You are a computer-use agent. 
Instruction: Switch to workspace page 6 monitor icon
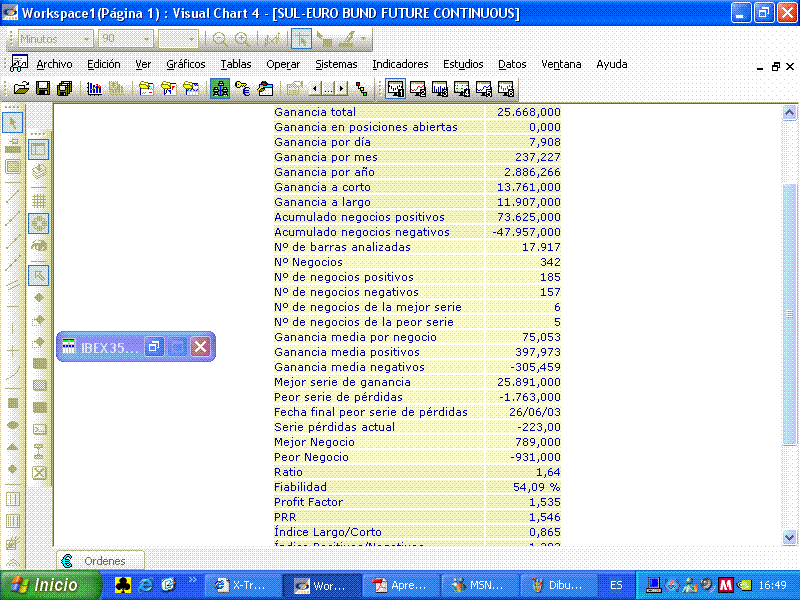coord(506,89)
